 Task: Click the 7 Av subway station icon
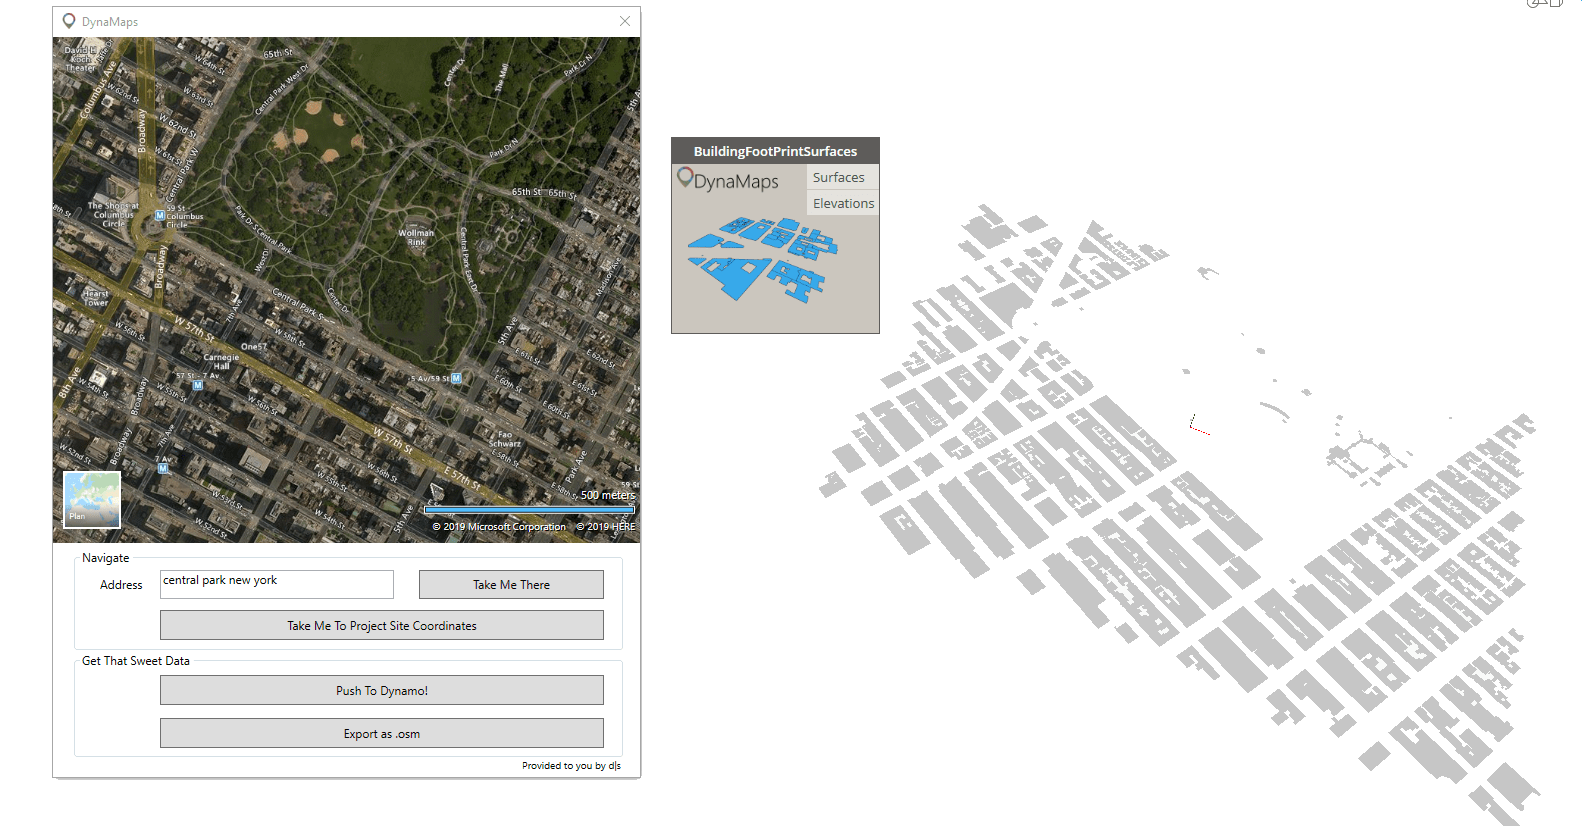pos(163,468)
